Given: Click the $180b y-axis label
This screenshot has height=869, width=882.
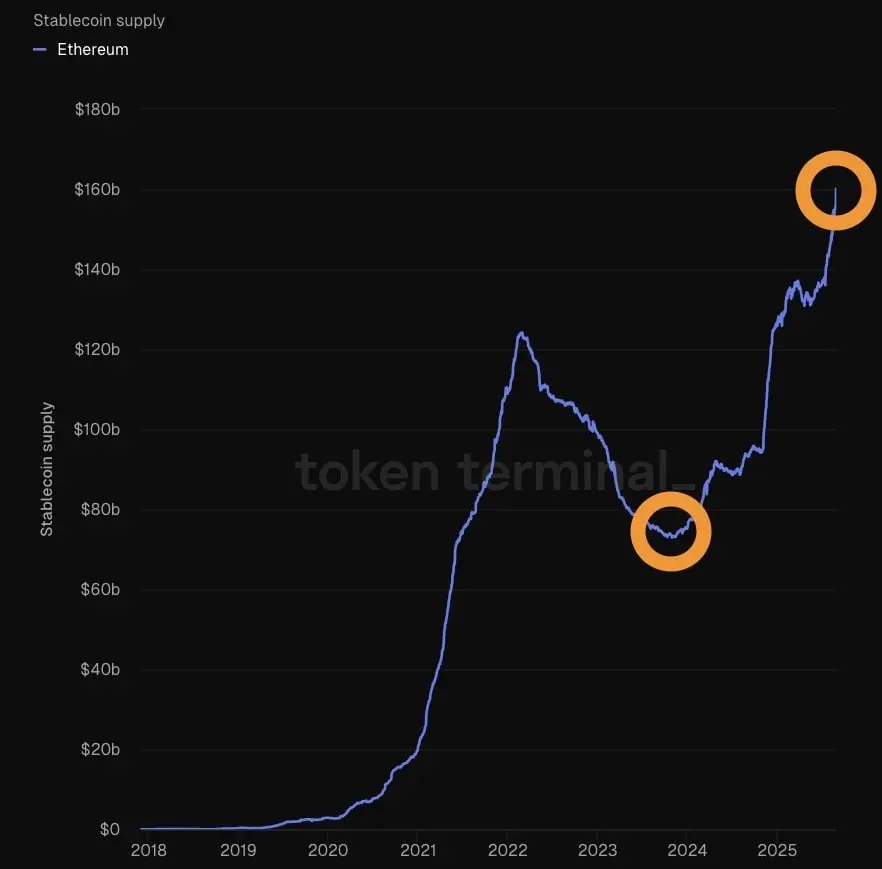Looking at the screenshot, I should tap(97, 109).
